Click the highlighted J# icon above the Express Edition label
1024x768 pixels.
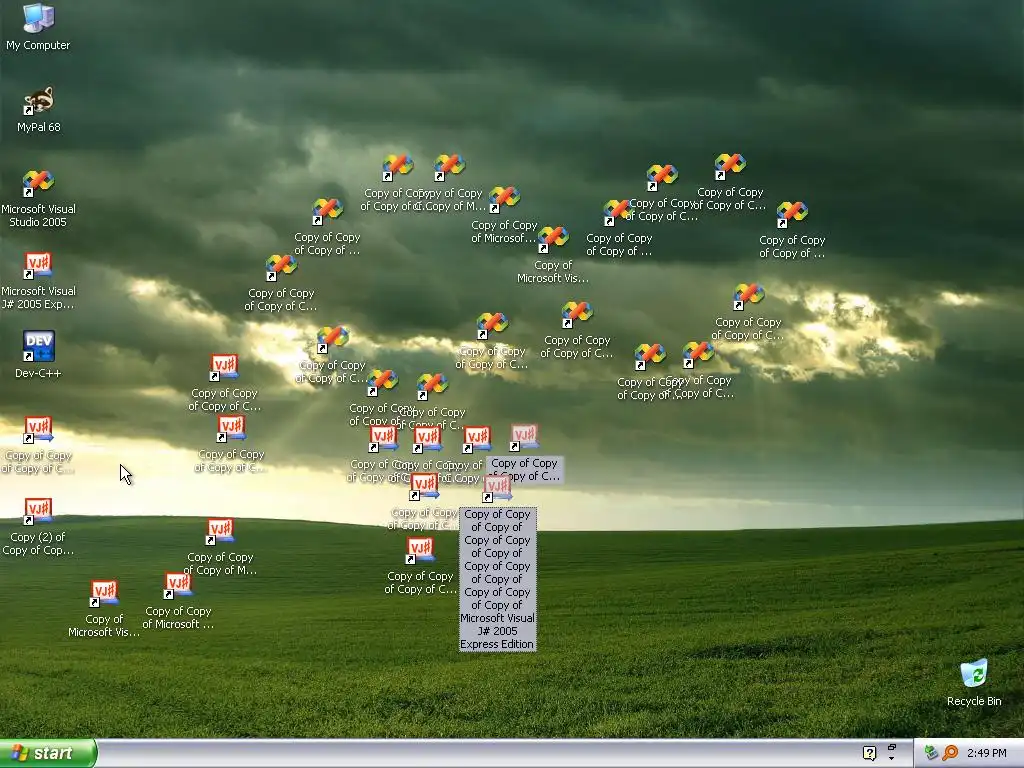click(497, 489)
